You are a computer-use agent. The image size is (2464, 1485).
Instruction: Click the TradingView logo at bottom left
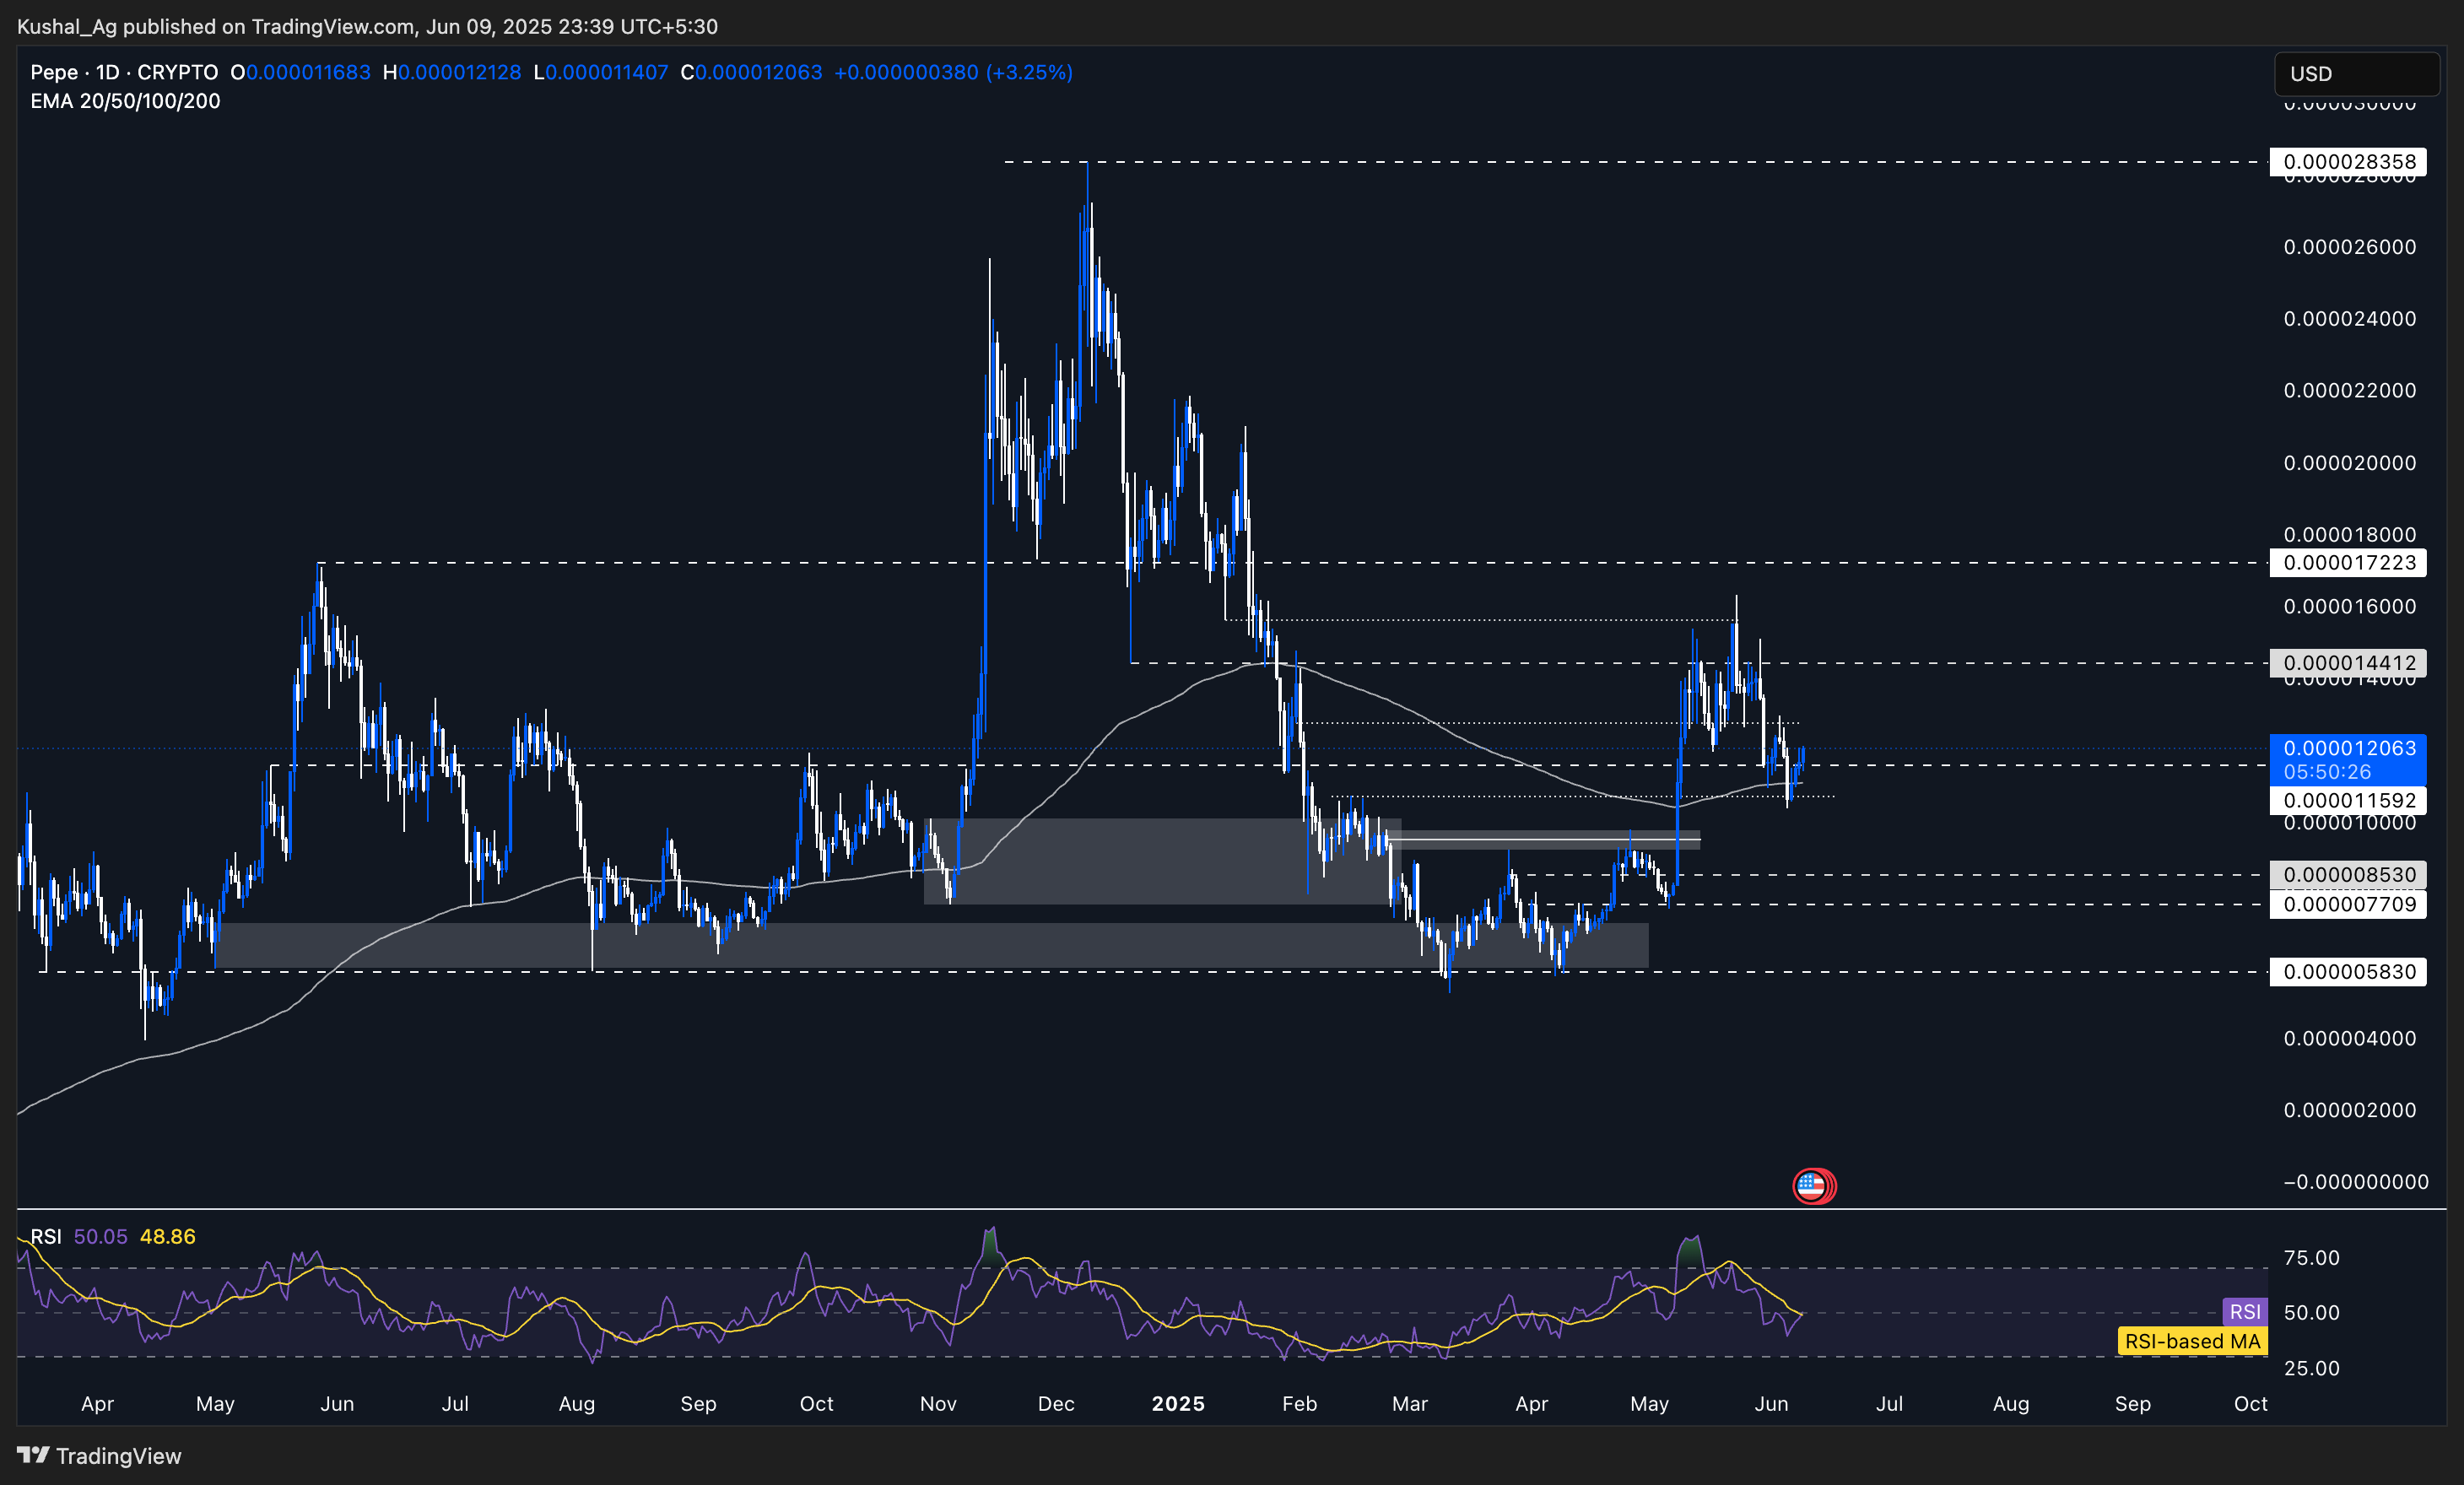pos(99,1455)
